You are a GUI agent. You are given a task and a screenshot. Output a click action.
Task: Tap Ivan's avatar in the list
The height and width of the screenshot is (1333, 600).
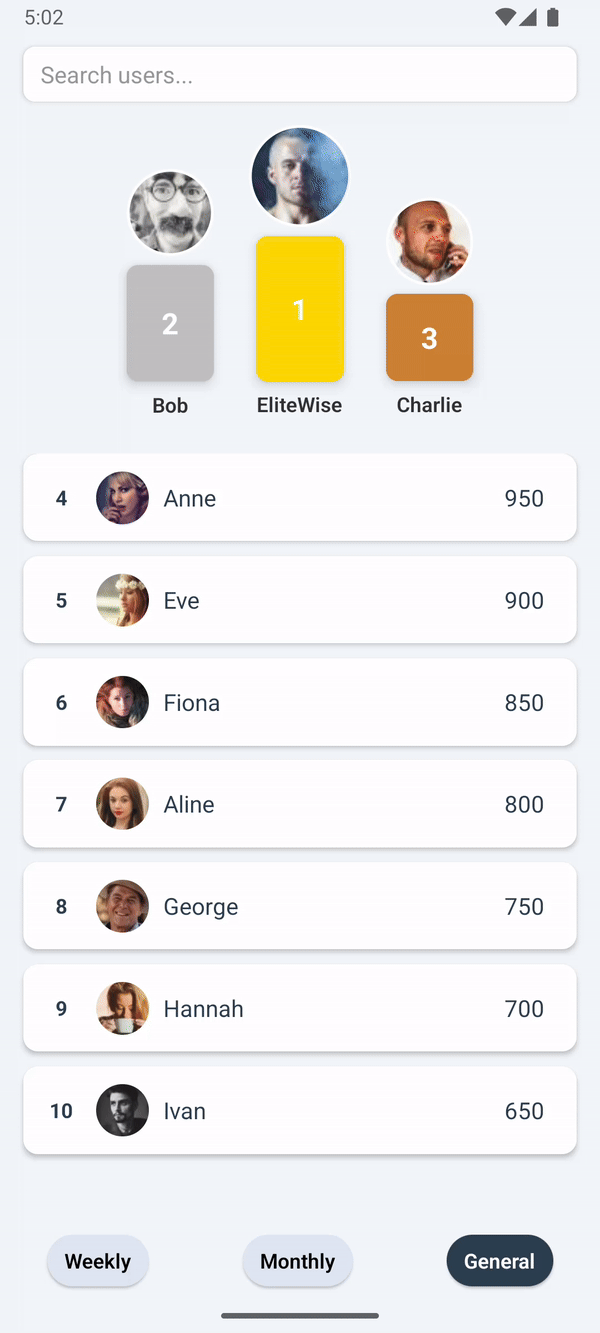coord(122,1110)
